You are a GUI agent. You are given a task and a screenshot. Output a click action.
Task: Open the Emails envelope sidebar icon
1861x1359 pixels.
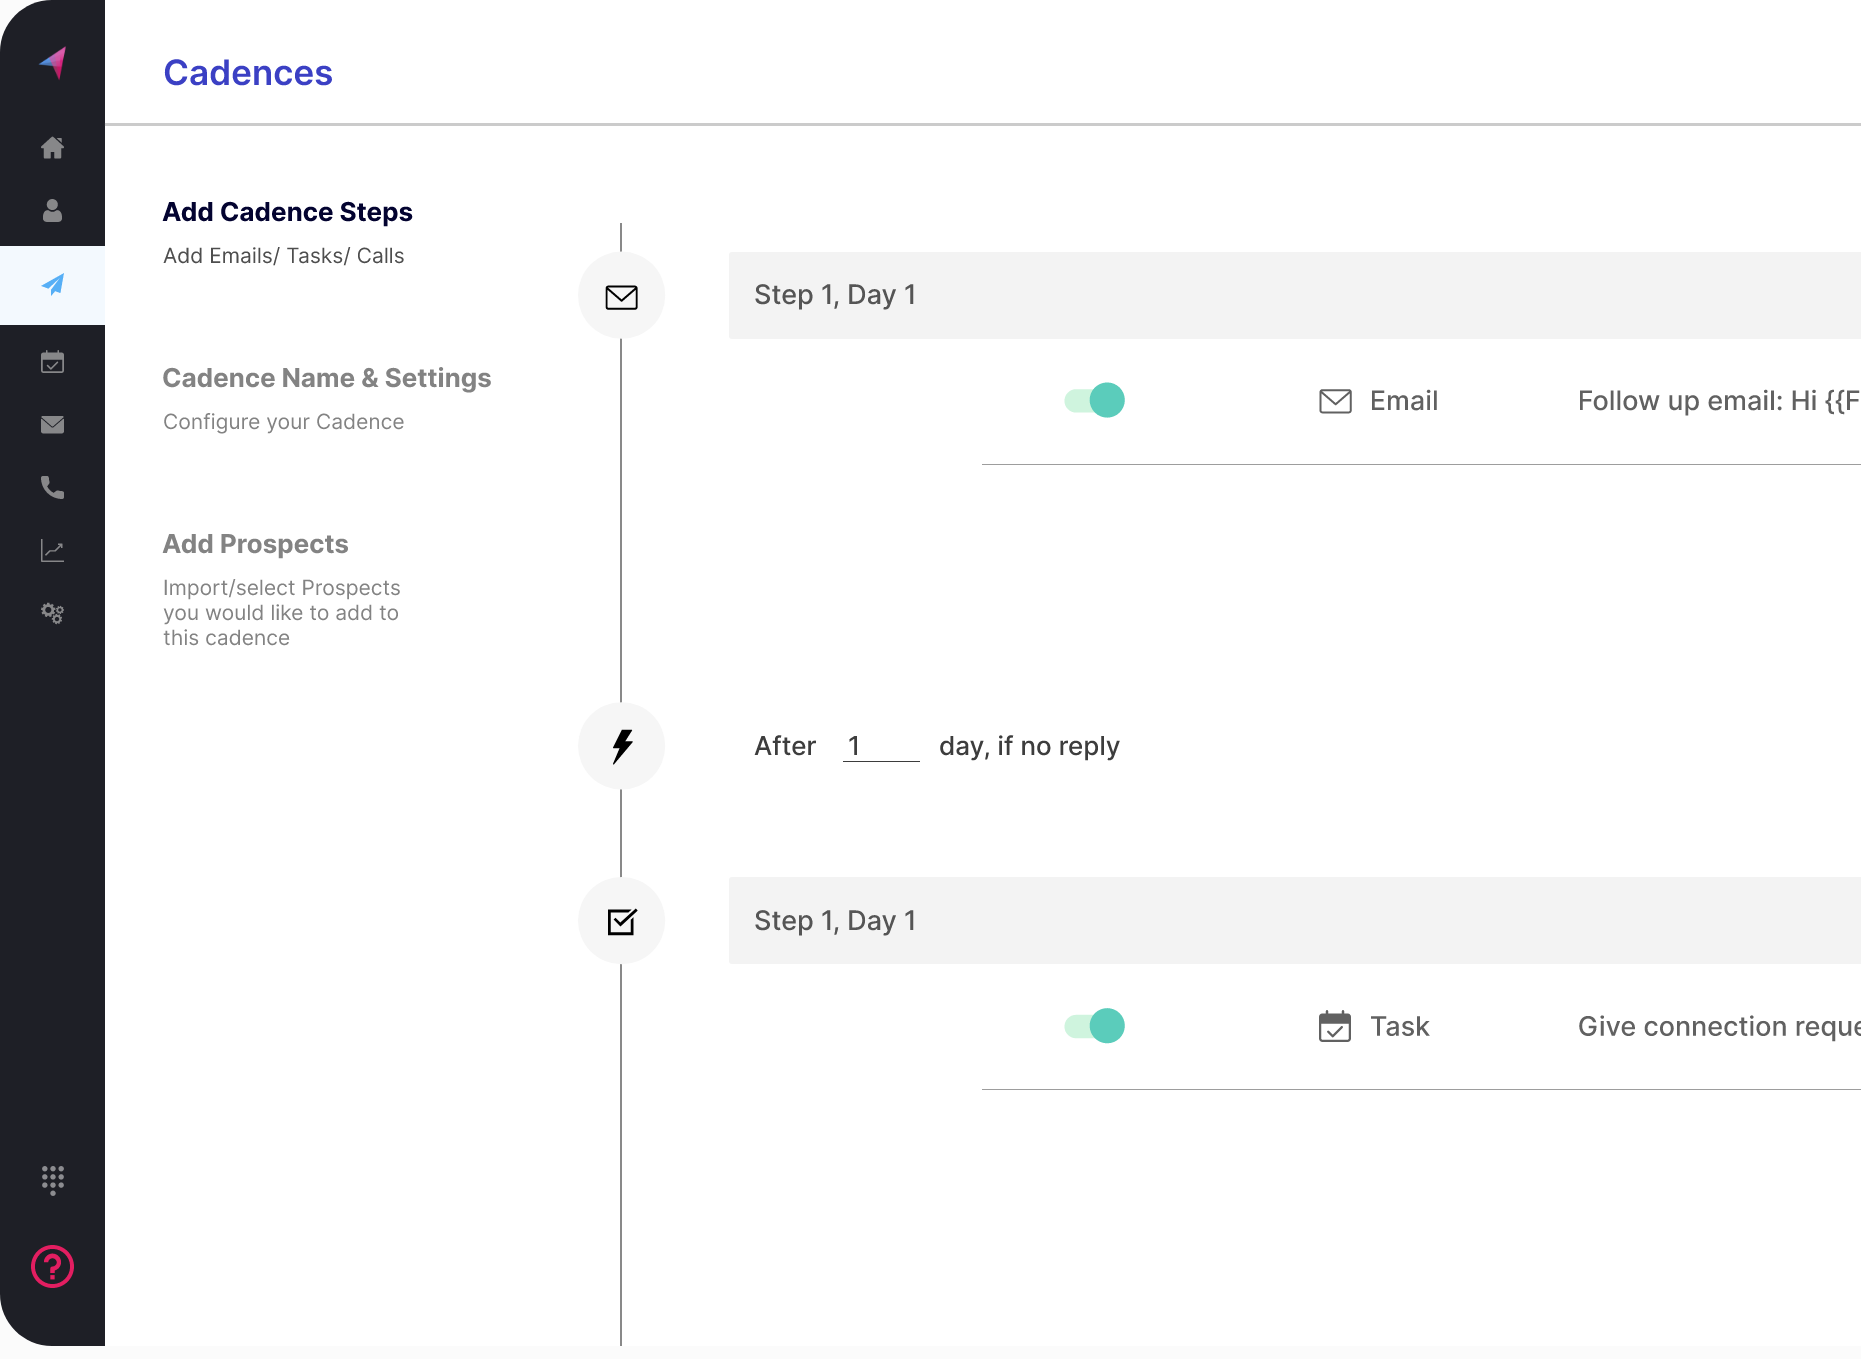tap(52, 425)
